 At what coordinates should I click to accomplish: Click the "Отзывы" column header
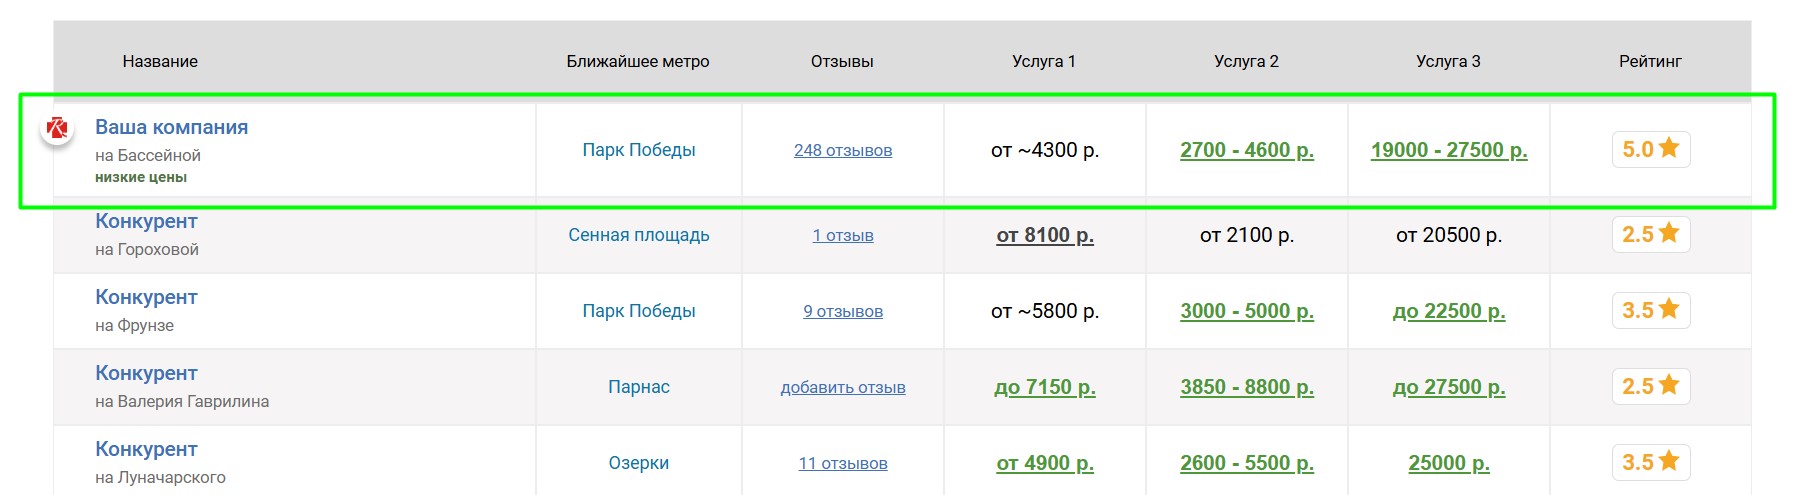coord(841,61)
